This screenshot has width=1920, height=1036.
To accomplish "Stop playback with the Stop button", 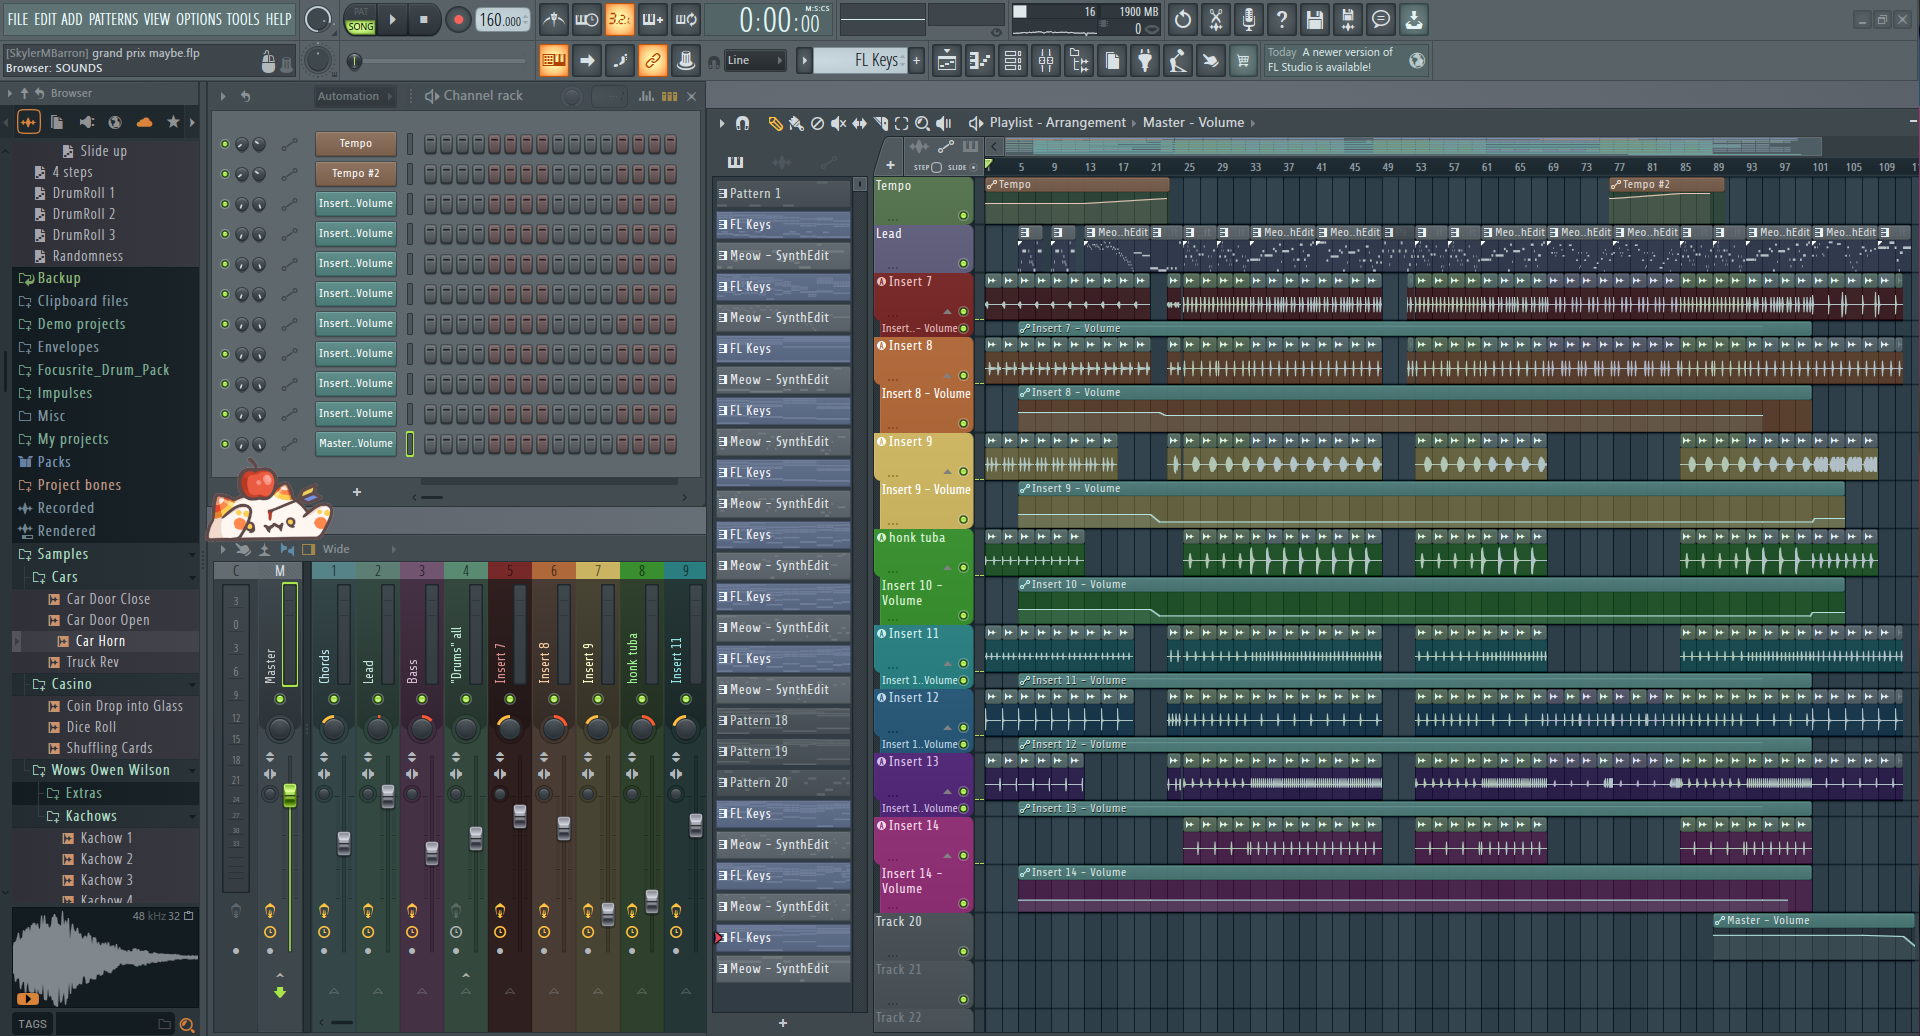I will coord(423,19).
